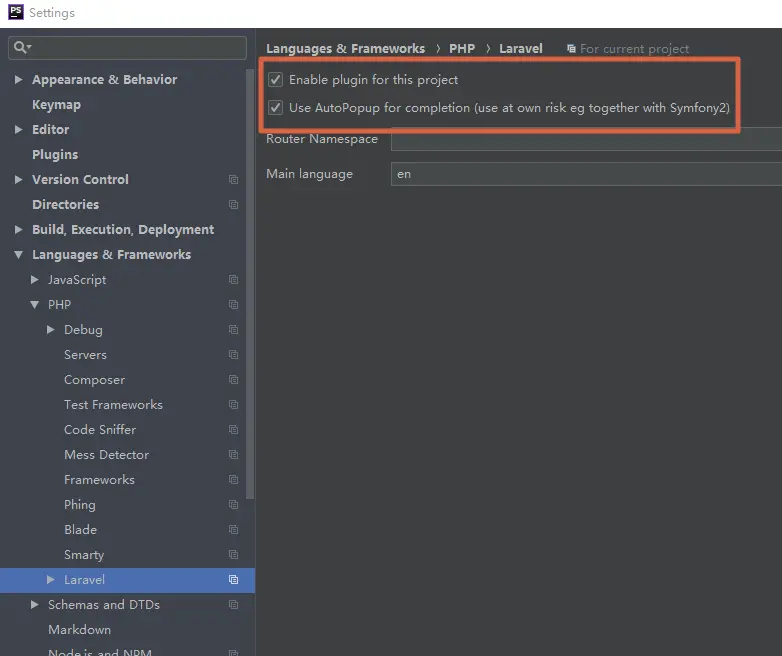
Task: Open Code Sniffer settings
Action: (x=100, y=430)
